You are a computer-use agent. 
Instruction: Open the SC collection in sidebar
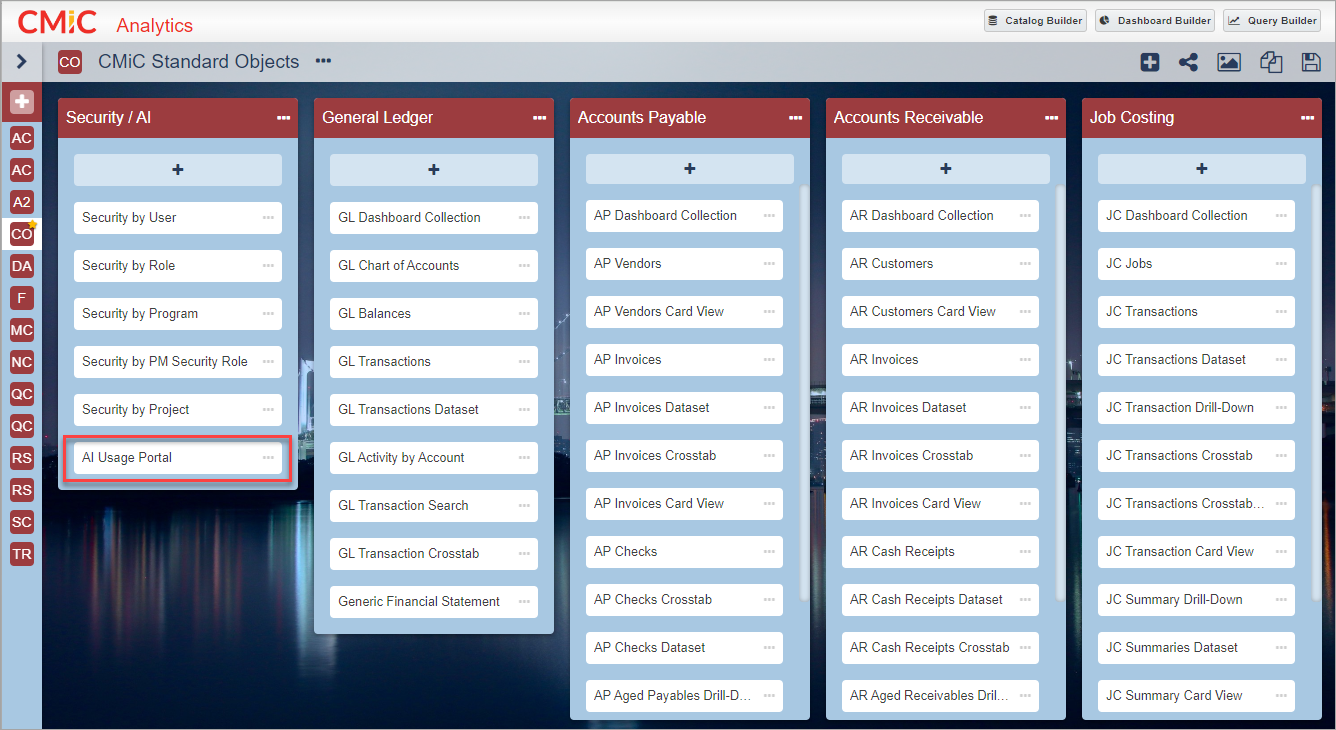coord(22,522)
